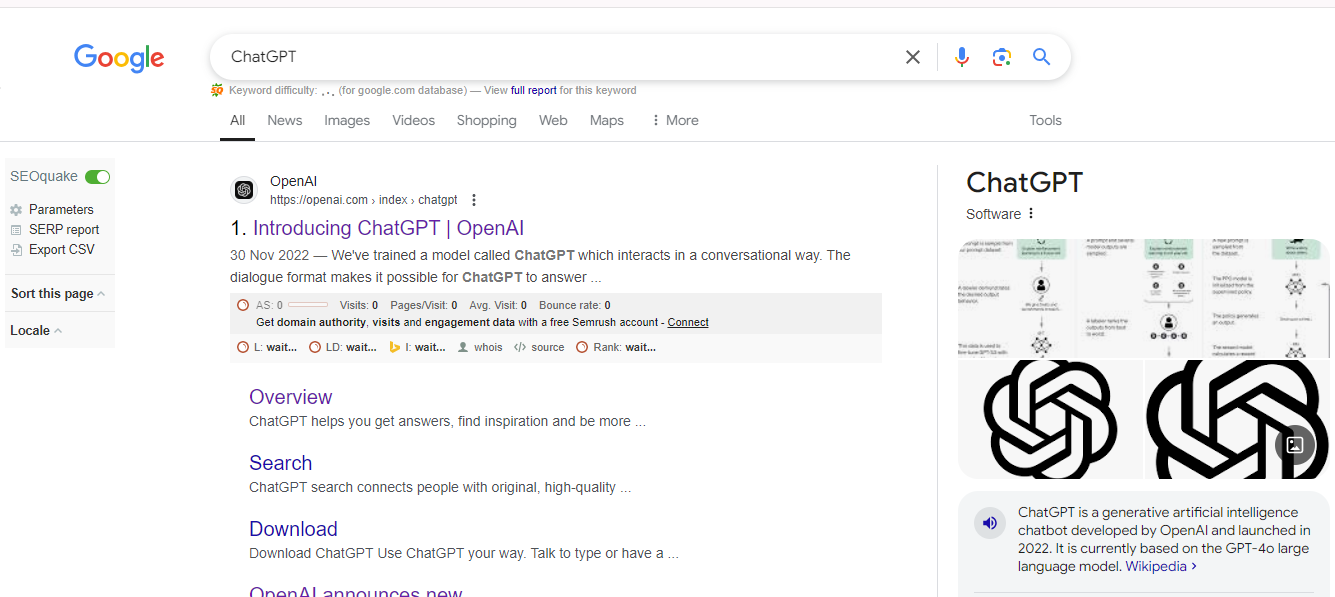
Task: Toggle the SEOquake switch off
Action: coord(97,177)
